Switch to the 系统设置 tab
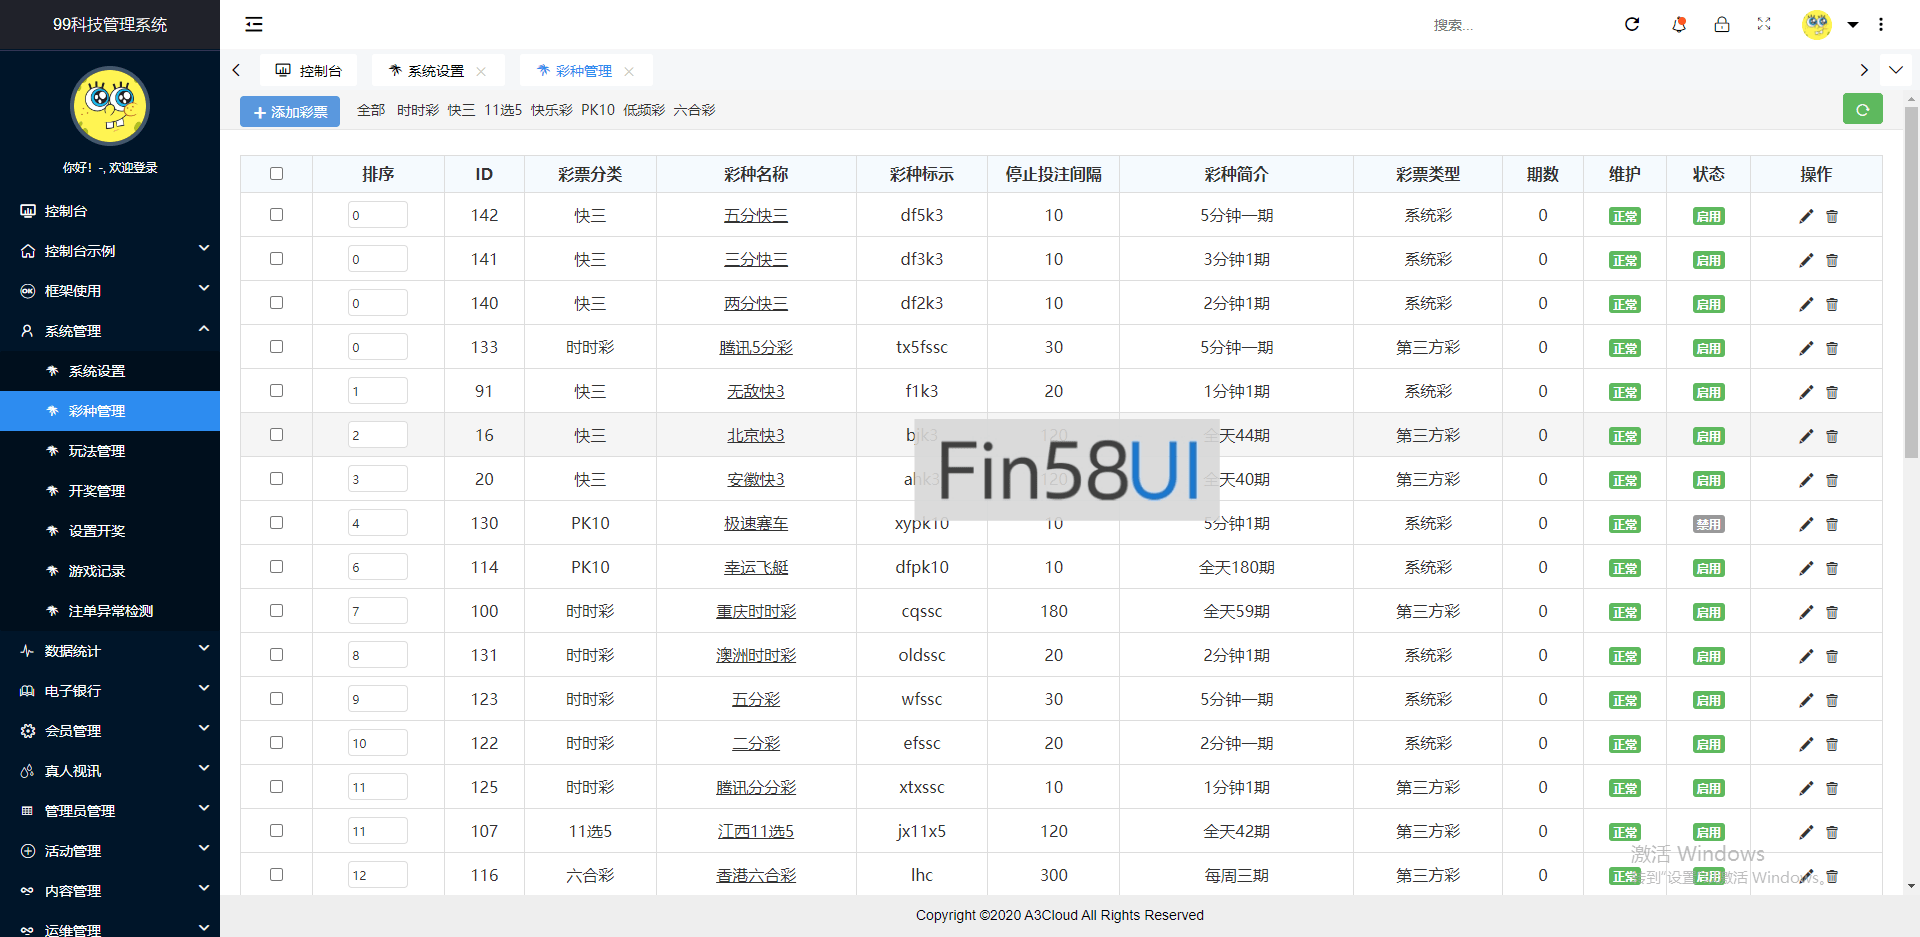This screenshot has height=937, width=1920. point(430,70)
